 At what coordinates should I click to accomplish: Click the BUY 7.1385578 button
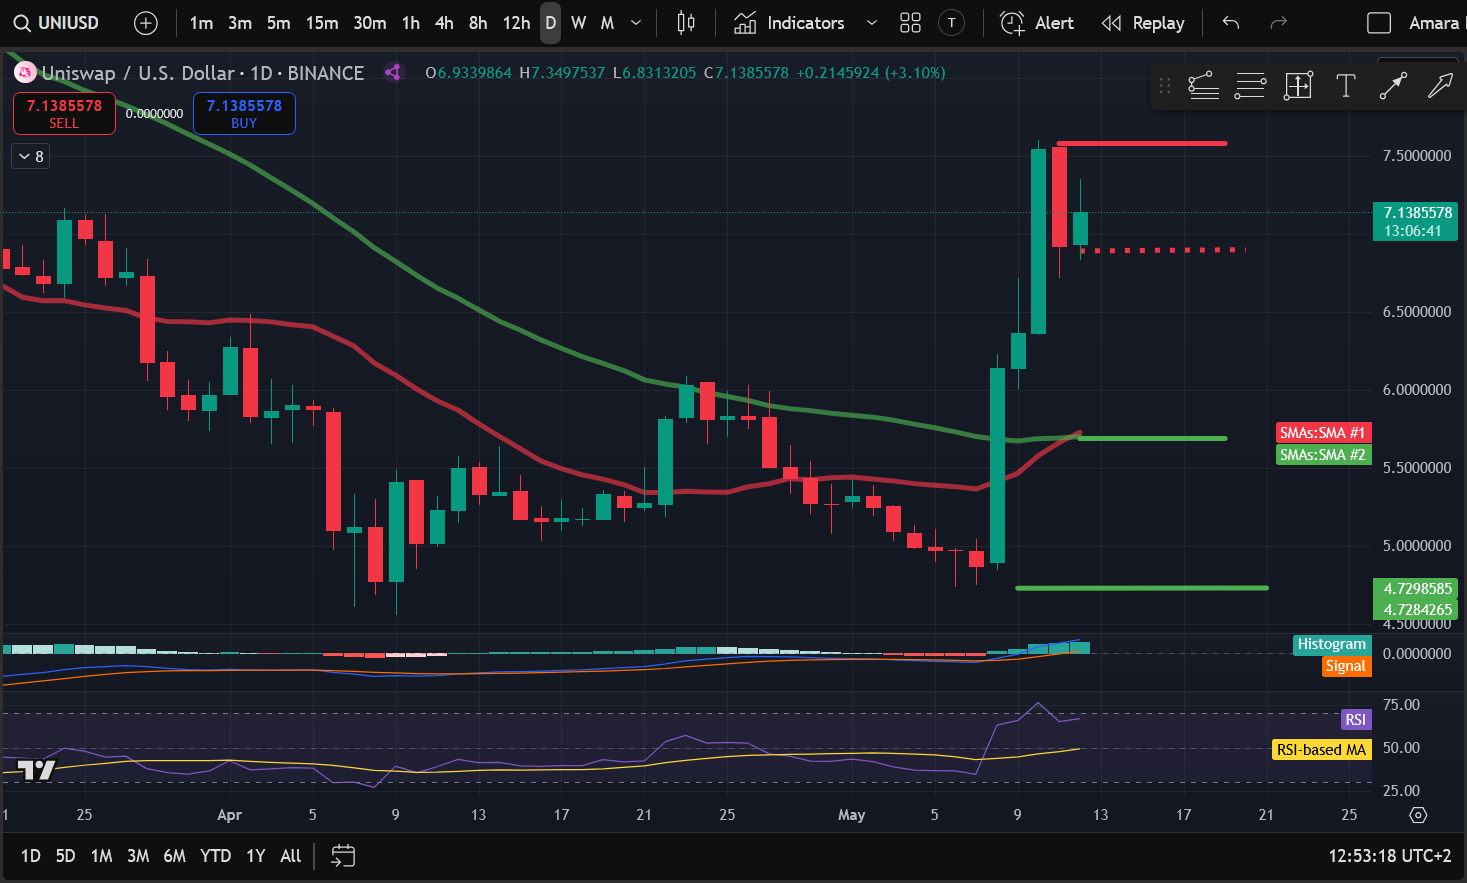point(244,113)
